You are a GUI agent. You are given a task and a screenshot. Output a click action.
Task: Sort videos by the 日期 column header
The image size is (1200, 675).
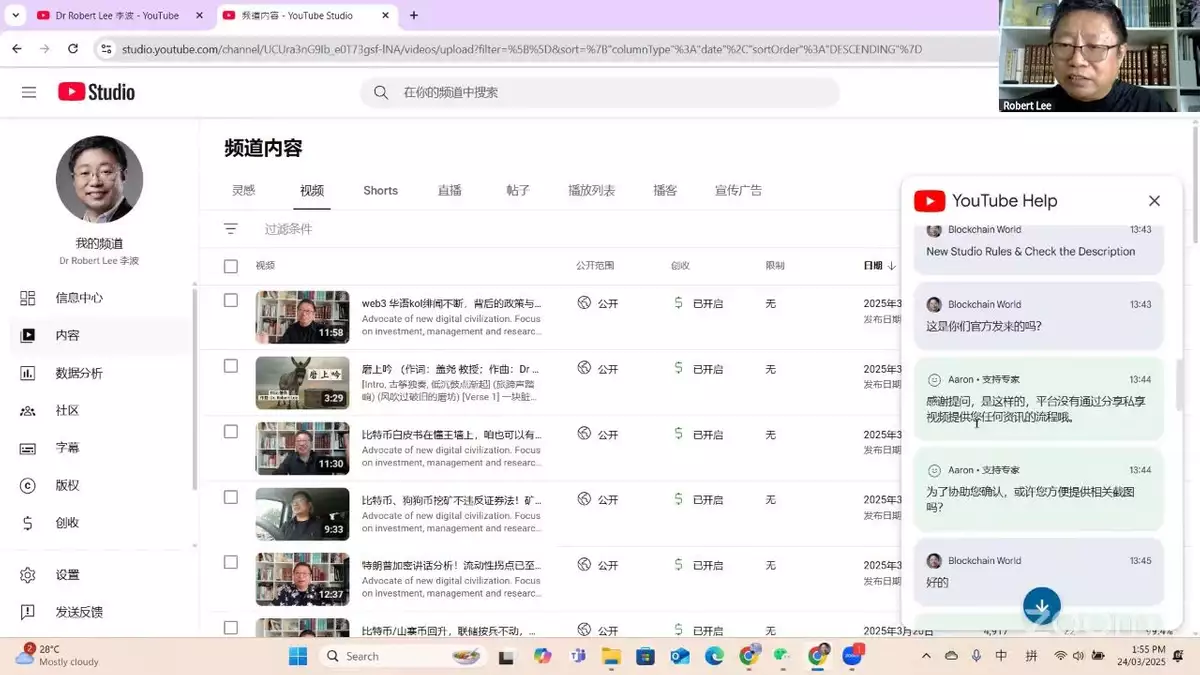click(x=879, y=266)
